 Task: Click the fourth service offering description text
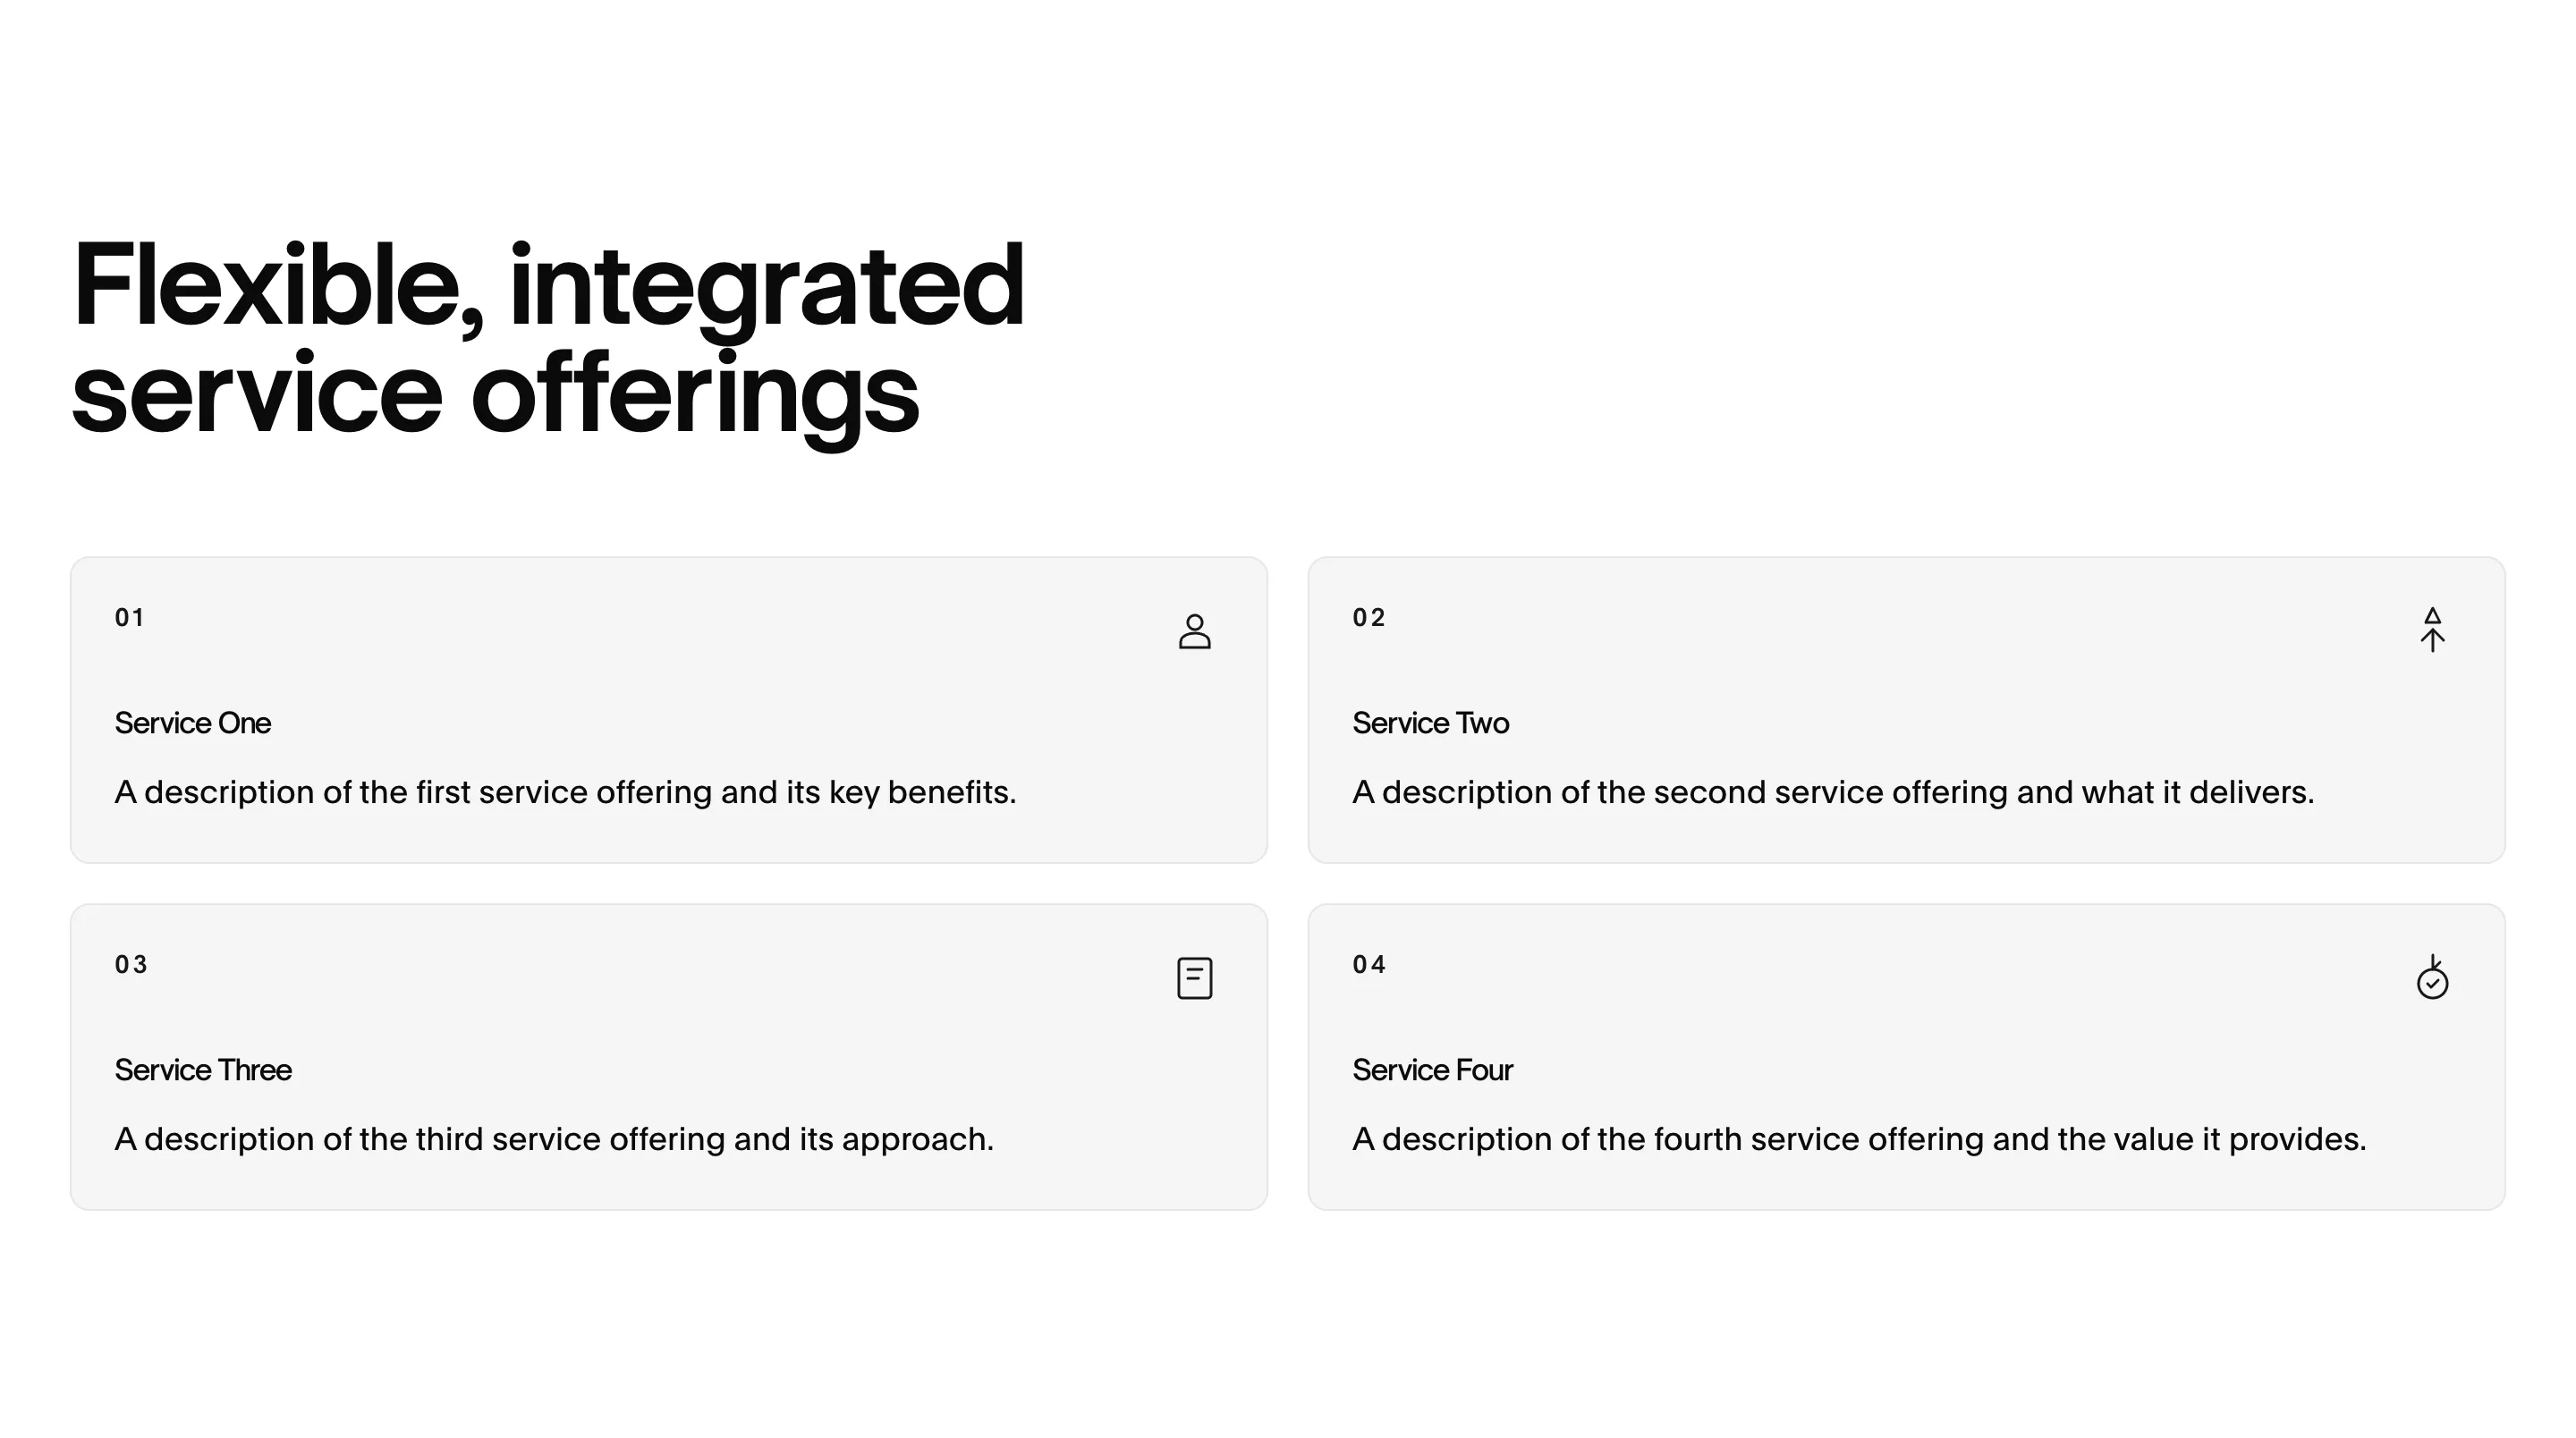[1859, 1139]
